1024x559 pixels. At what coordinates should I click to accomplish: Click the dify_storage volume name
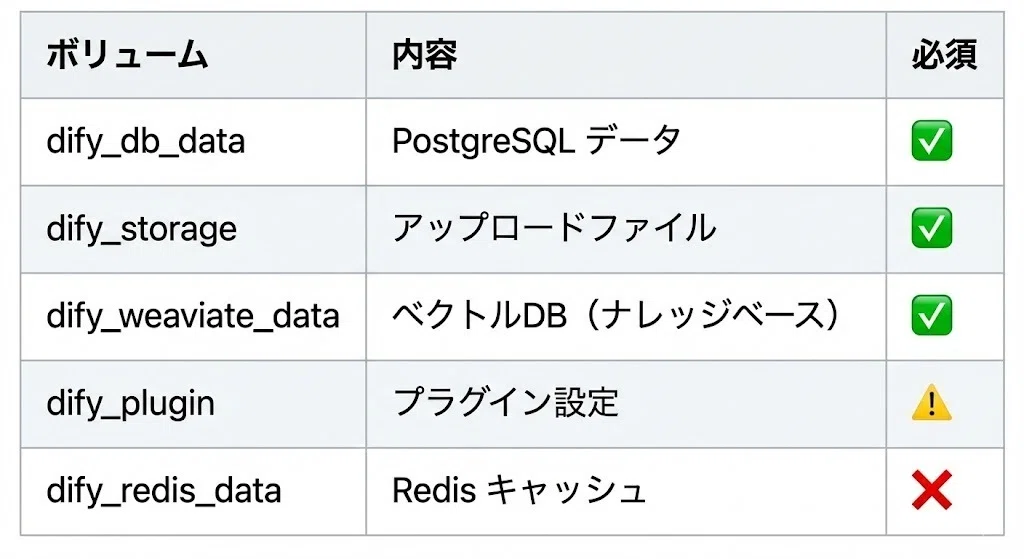point(142,229)
